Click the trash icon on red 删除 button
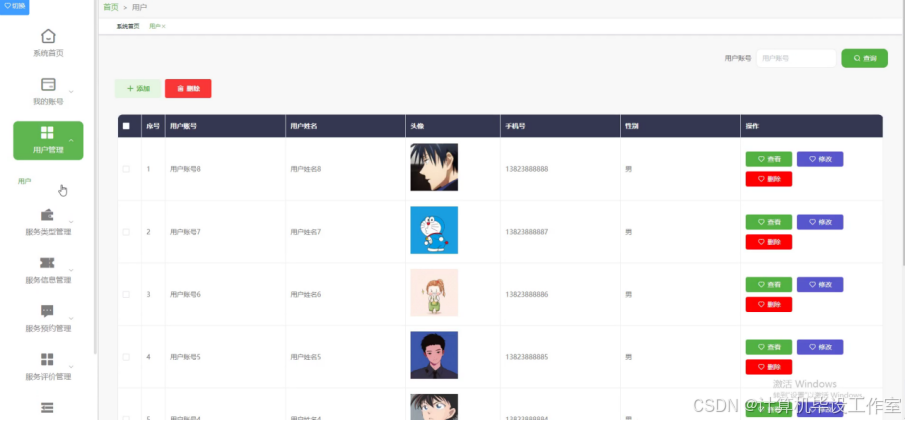 coord(180,89)
